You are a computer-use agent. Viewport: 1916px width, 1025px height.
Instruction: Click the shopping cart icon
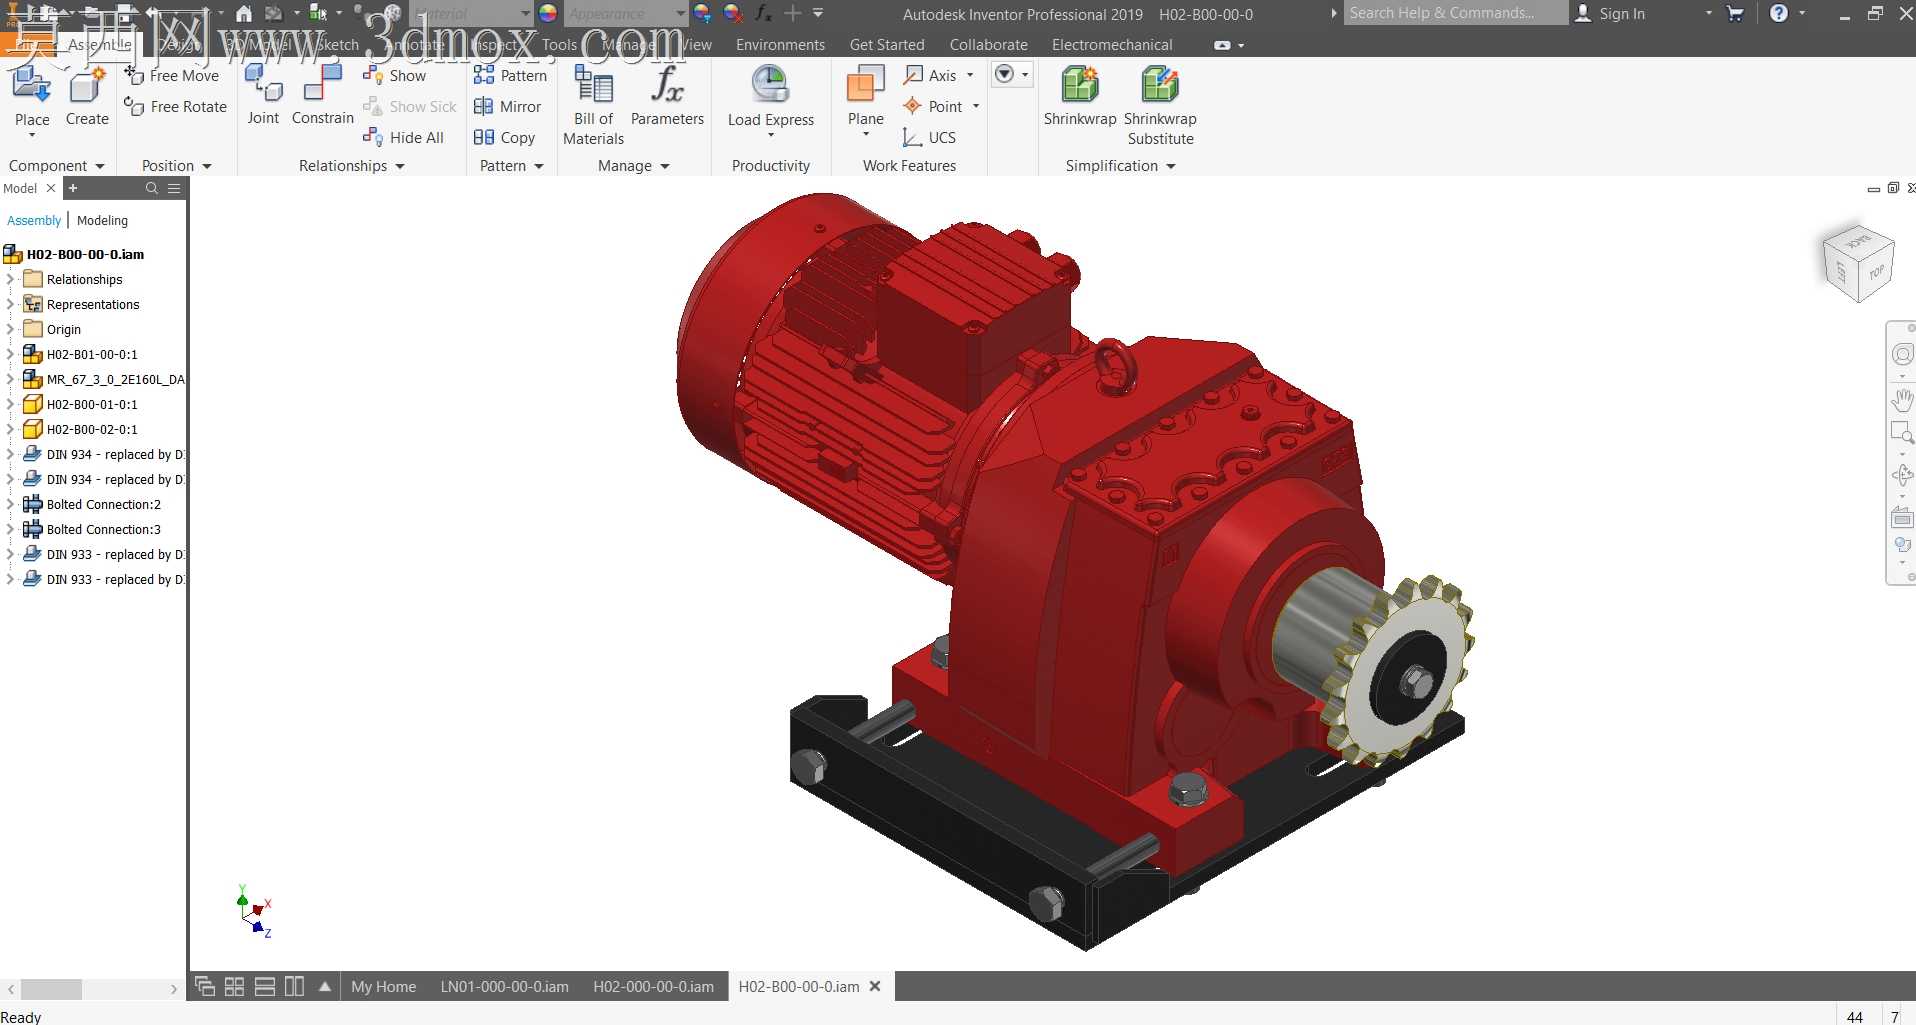pos(1735,14)
